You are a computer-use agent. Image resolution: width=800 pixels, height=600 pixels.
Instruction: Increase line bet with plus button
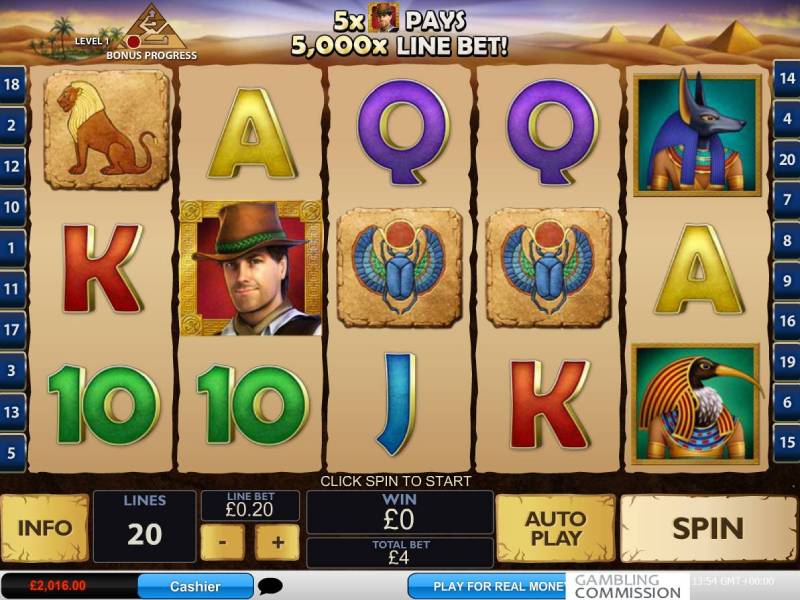pos(277,542)
